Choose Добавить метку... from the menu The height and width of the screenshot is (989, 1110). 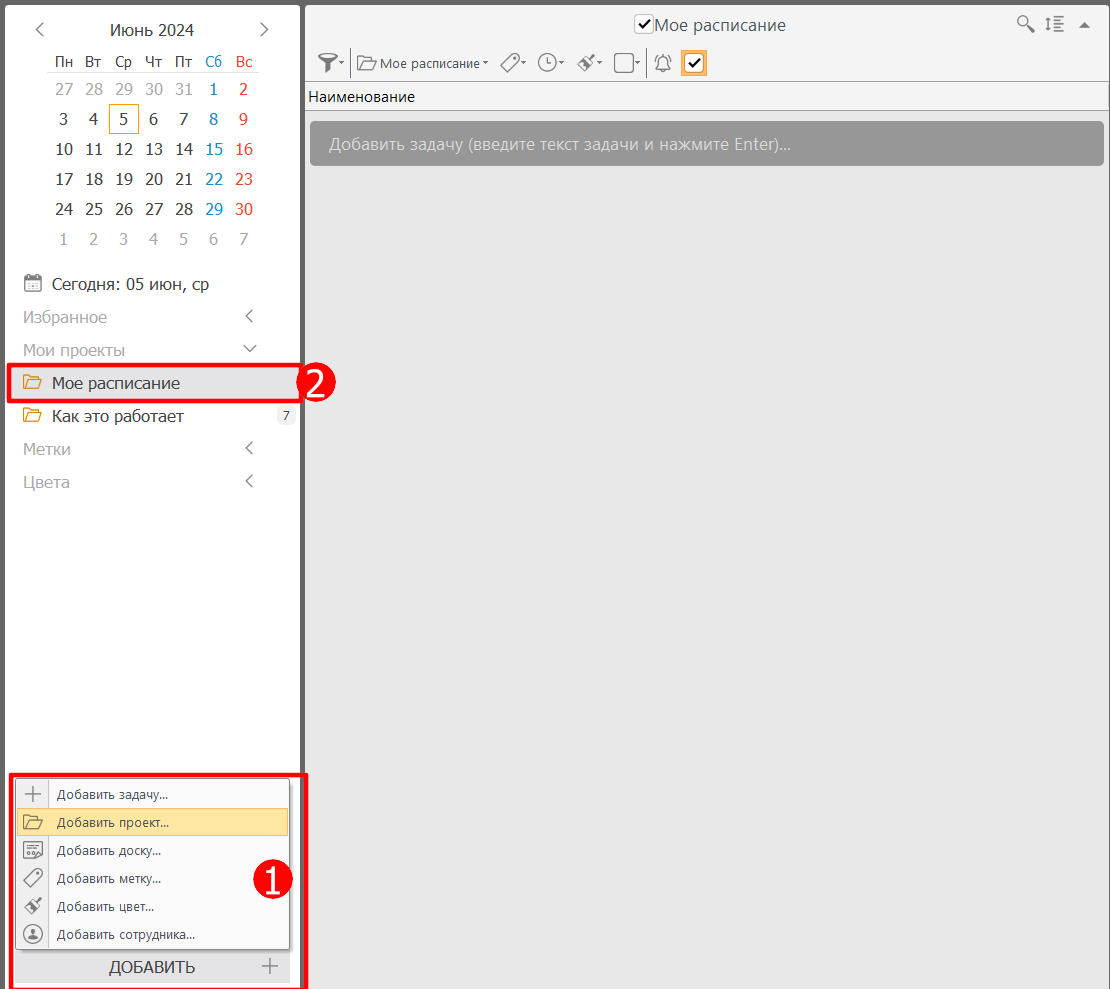(108, 878)
